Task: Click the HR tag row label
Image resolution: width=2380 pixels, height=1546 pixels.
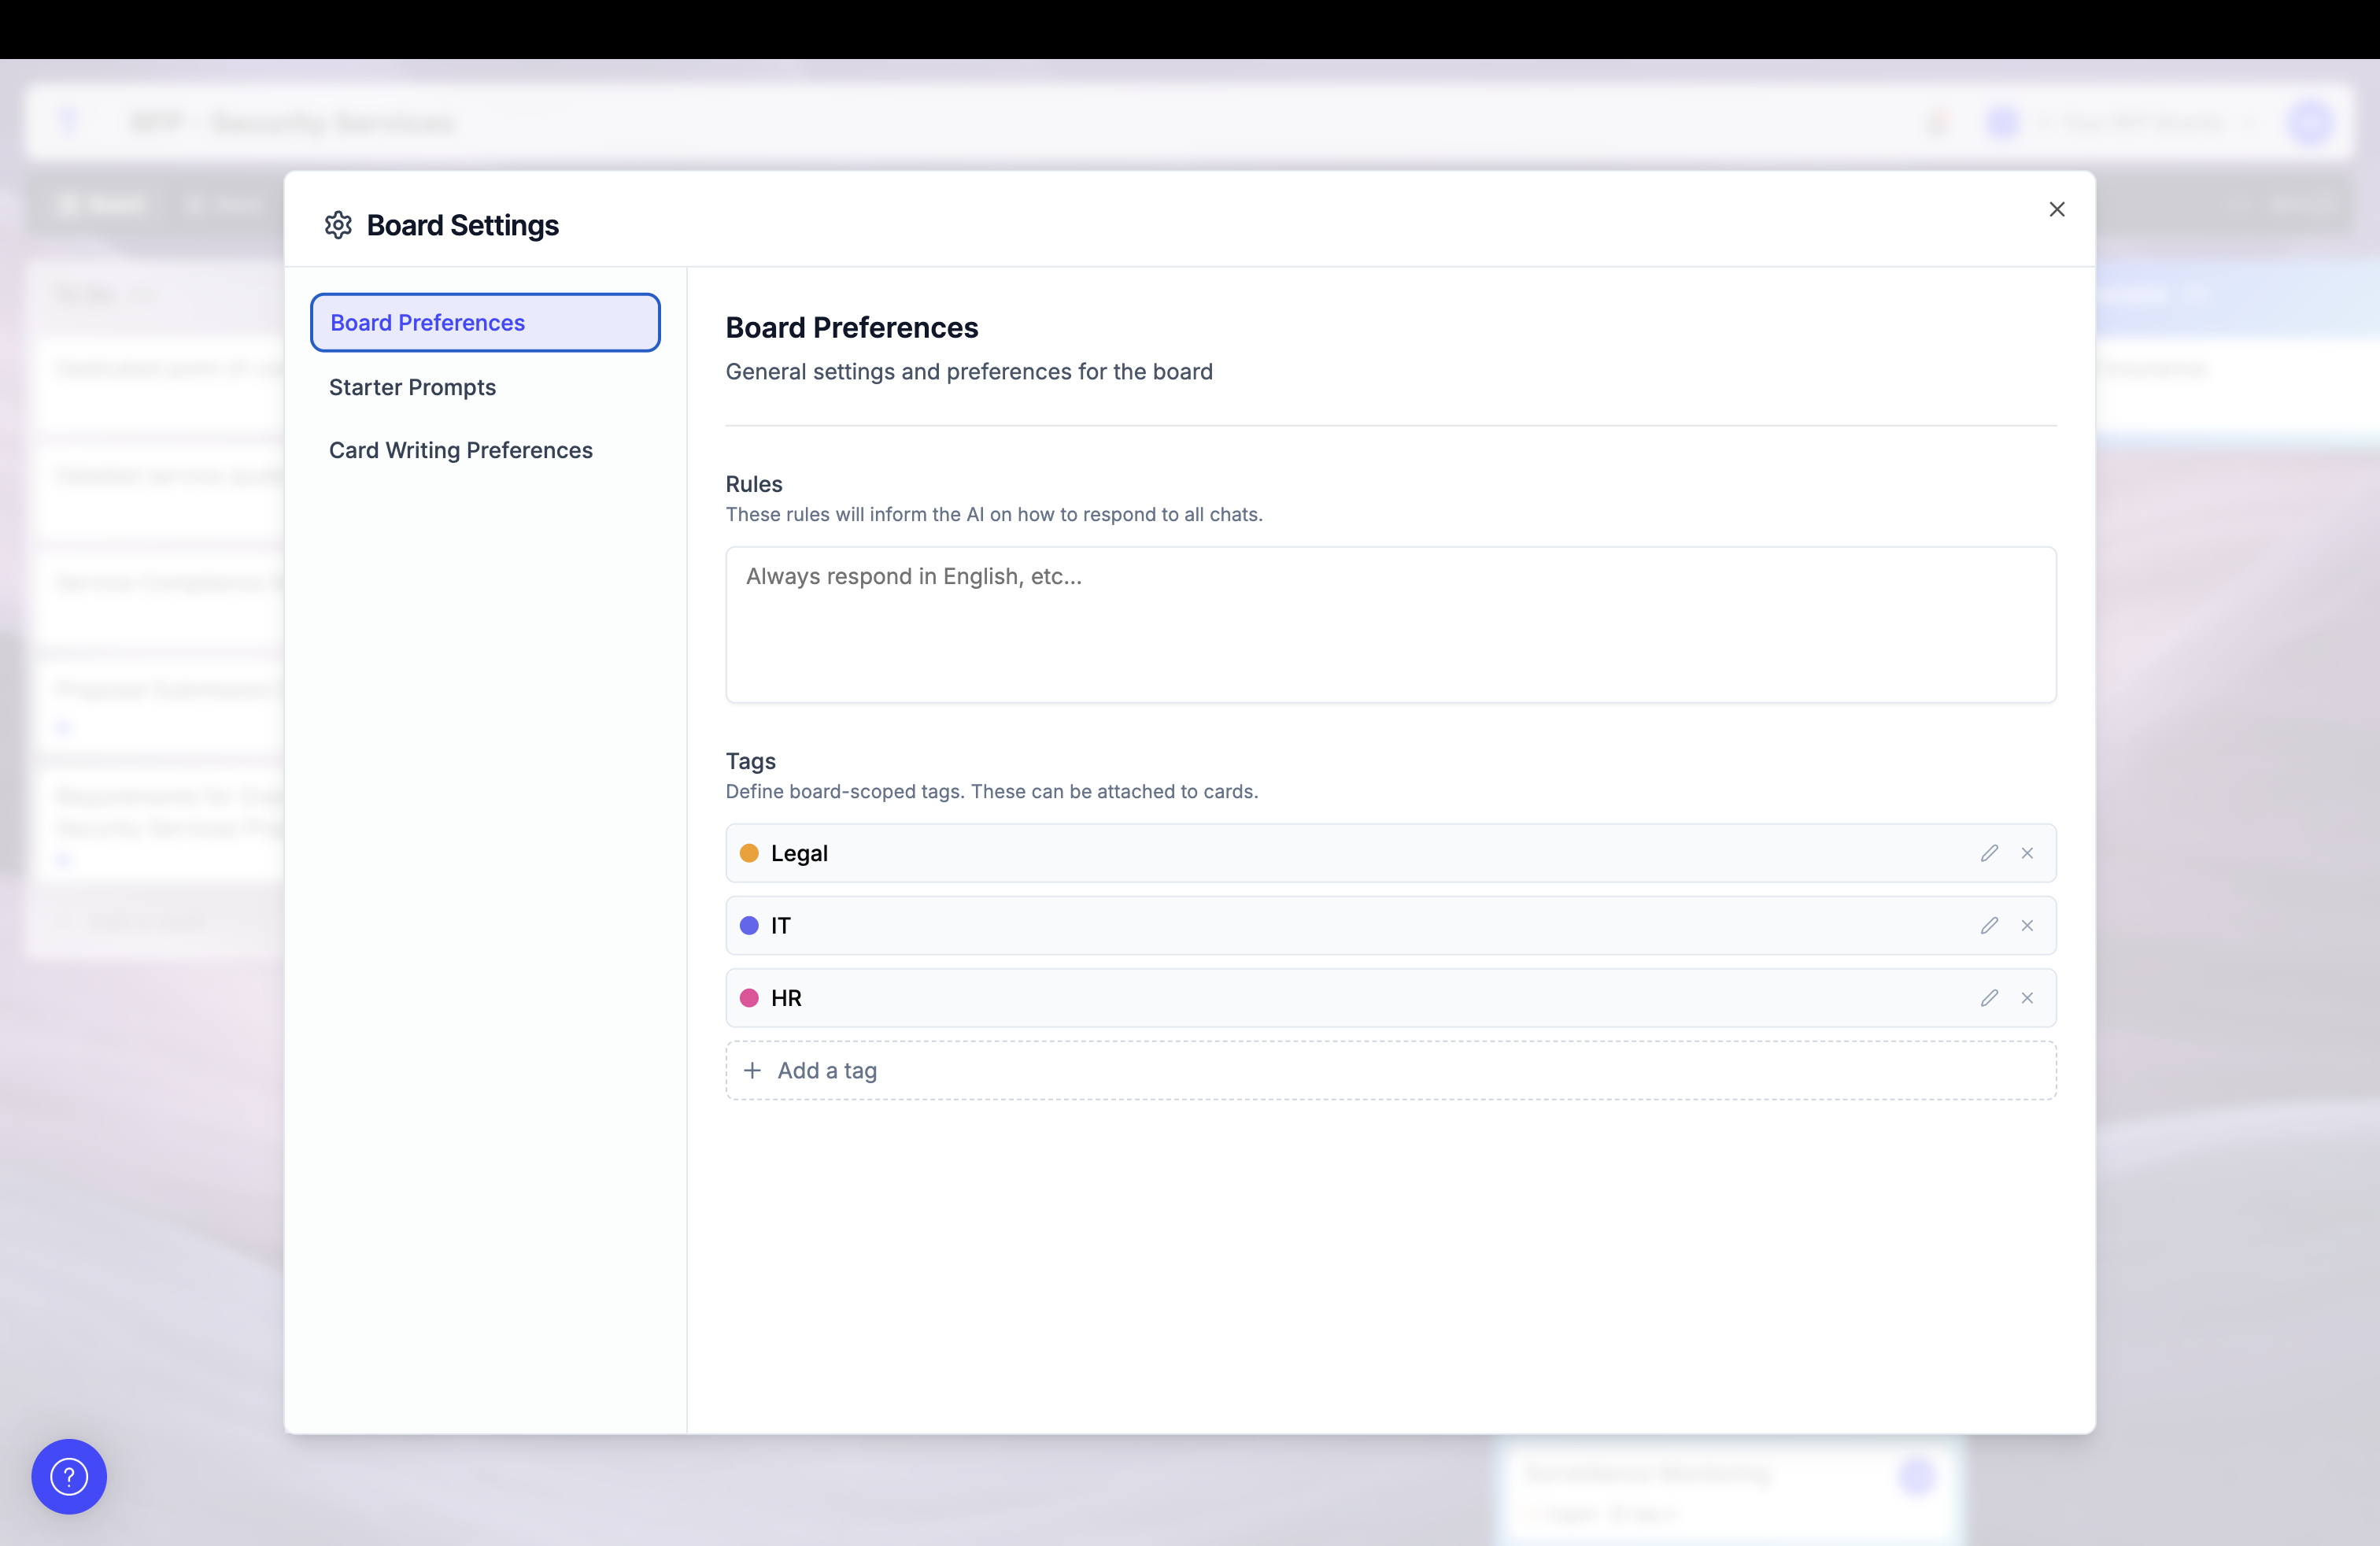Action: tap(786, 998)
